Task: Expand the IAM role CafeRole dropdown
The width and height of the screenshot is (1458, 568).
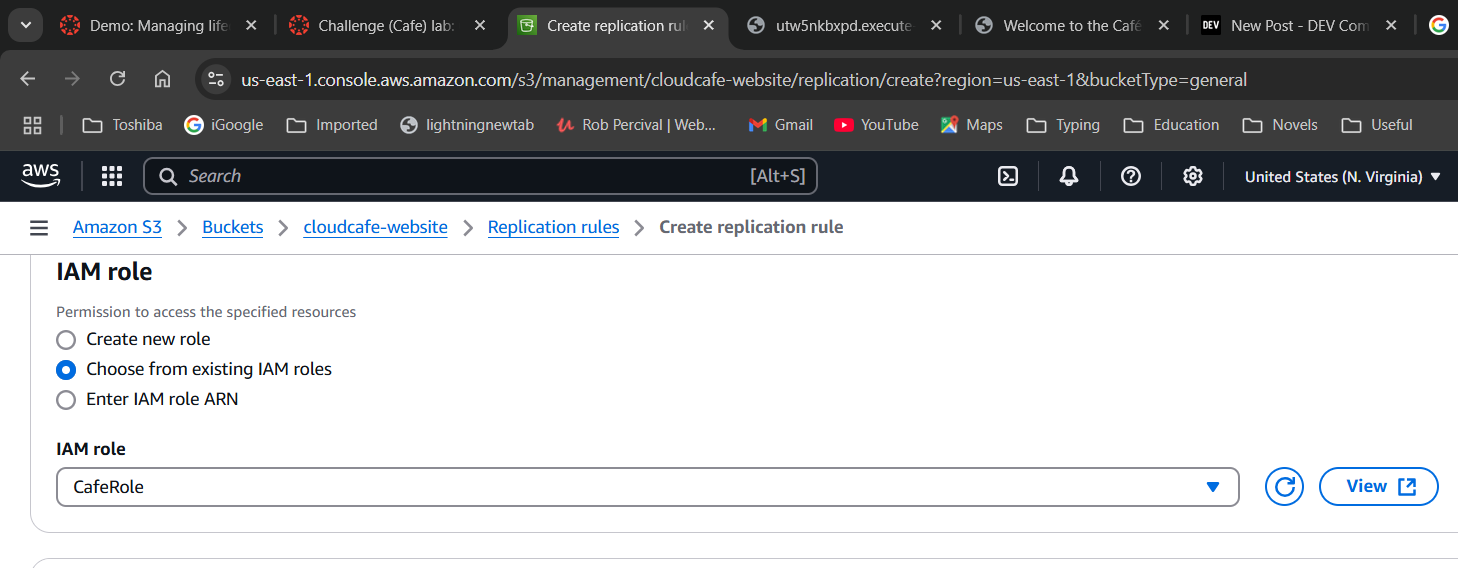Action: point(648,487)
